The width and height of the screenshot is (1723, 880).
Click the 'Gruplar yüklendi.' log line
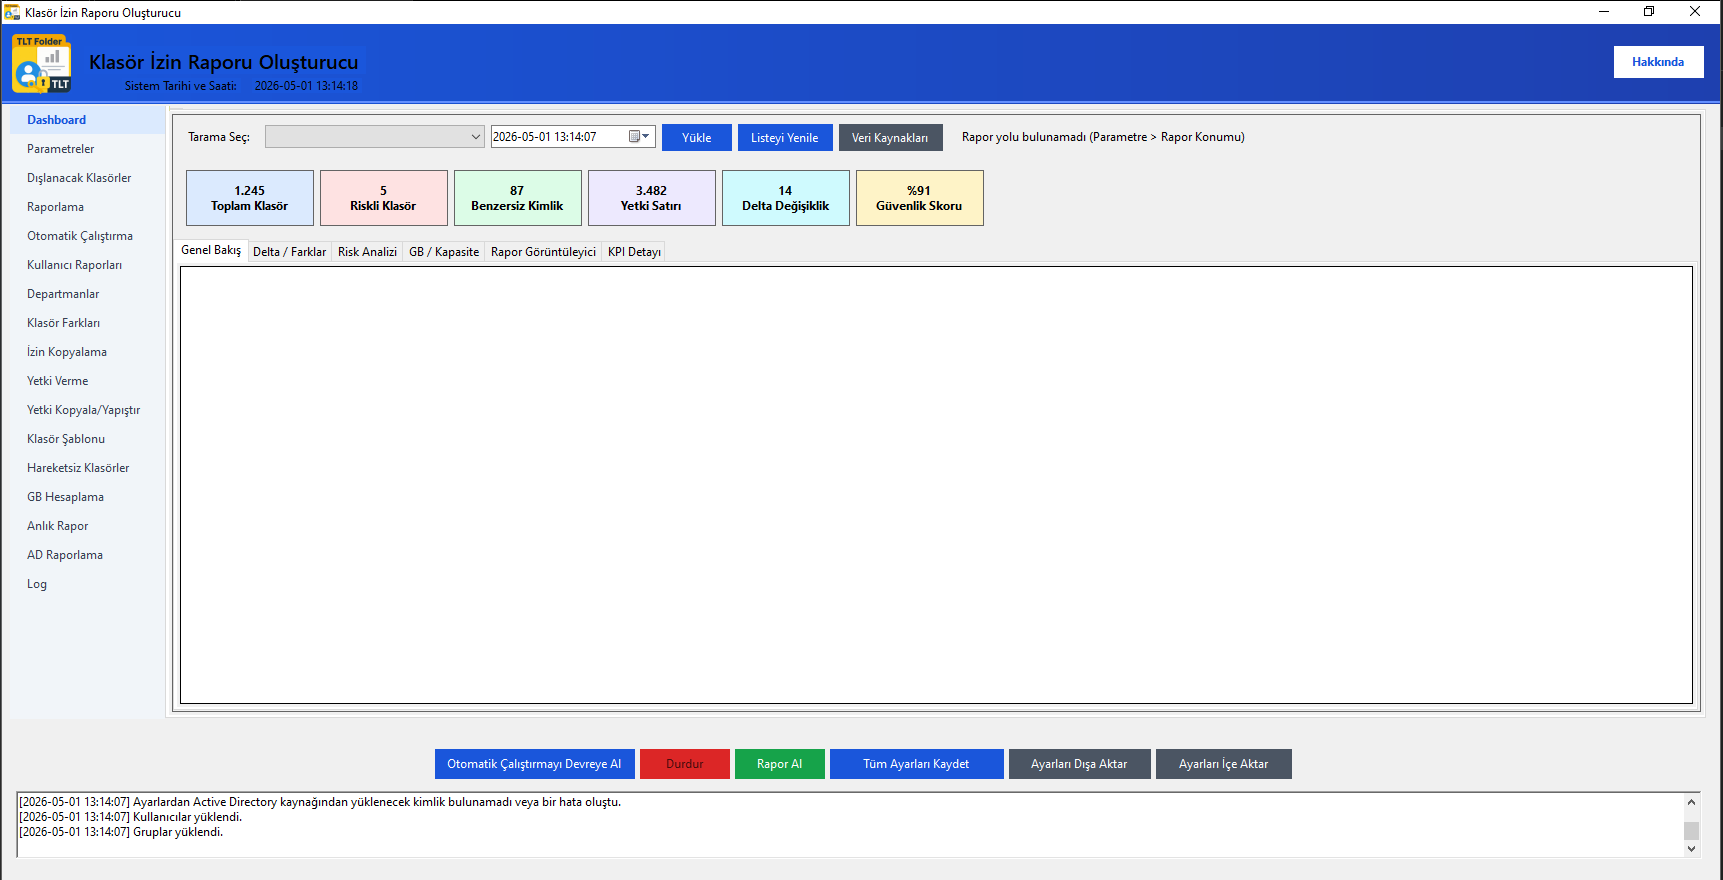pyautogui.click(x=121, y=832)
